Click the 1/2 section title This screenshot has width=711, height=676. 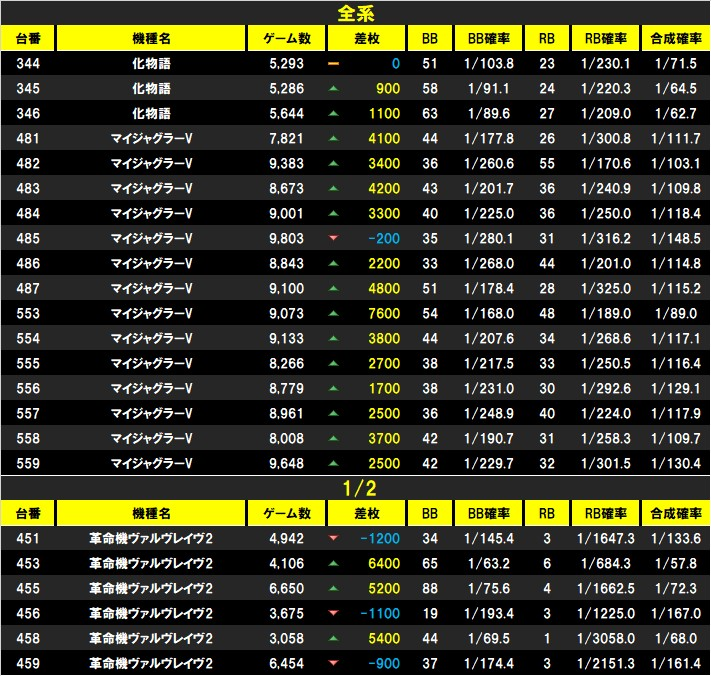[360, 488]
